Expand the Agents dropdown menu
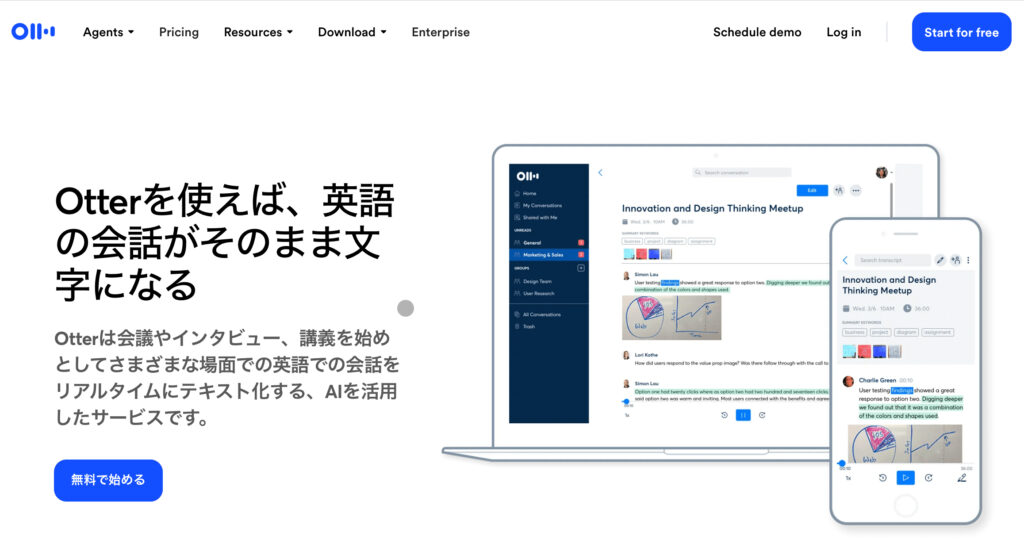 coord(108,32)
